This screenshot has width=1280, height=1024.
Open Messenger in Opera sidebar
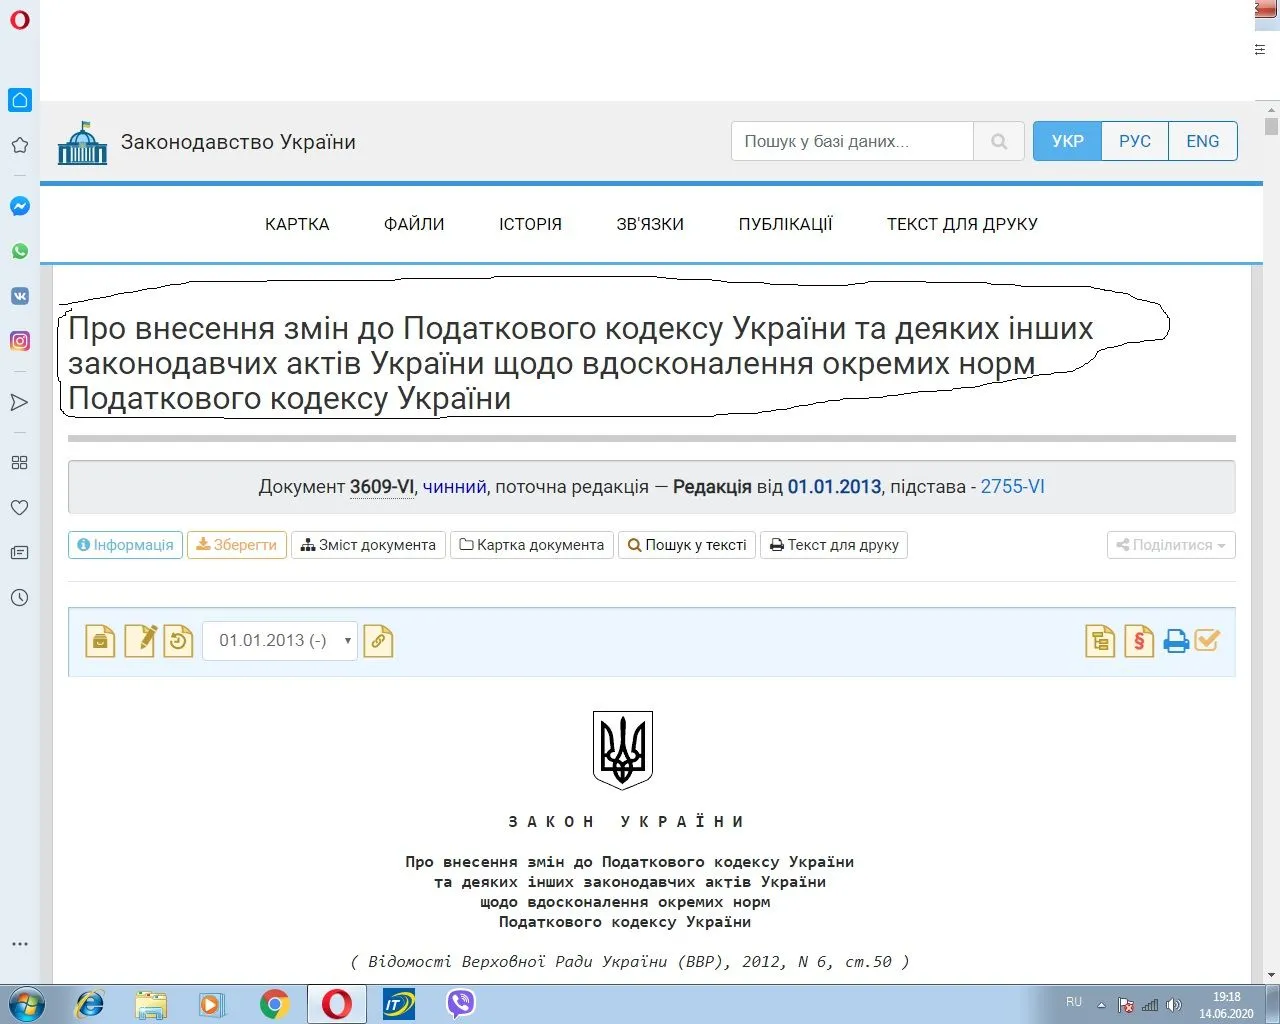click(x=20, y=207)
